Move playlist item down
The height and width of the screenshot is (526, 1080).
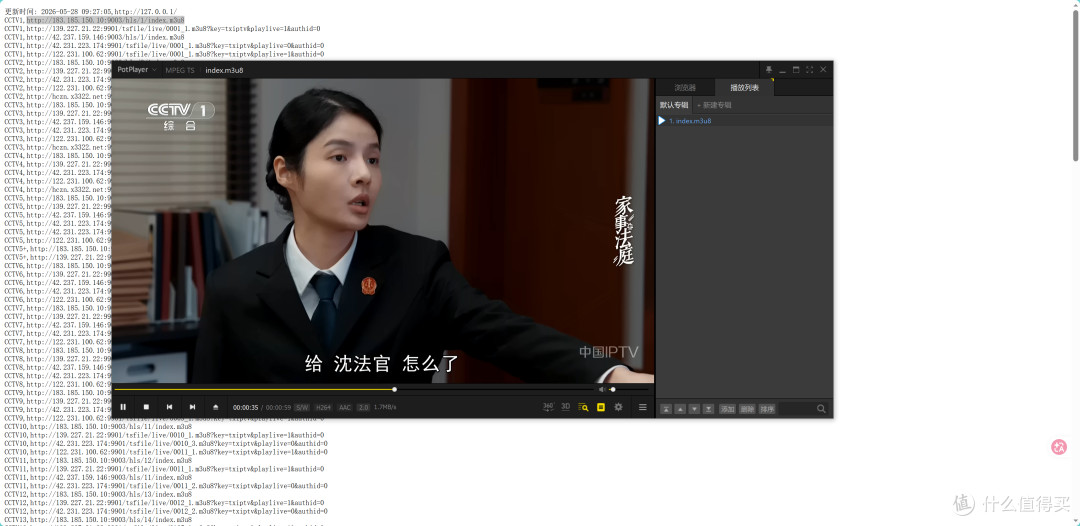pyautogui.click(x=694, y=409)
